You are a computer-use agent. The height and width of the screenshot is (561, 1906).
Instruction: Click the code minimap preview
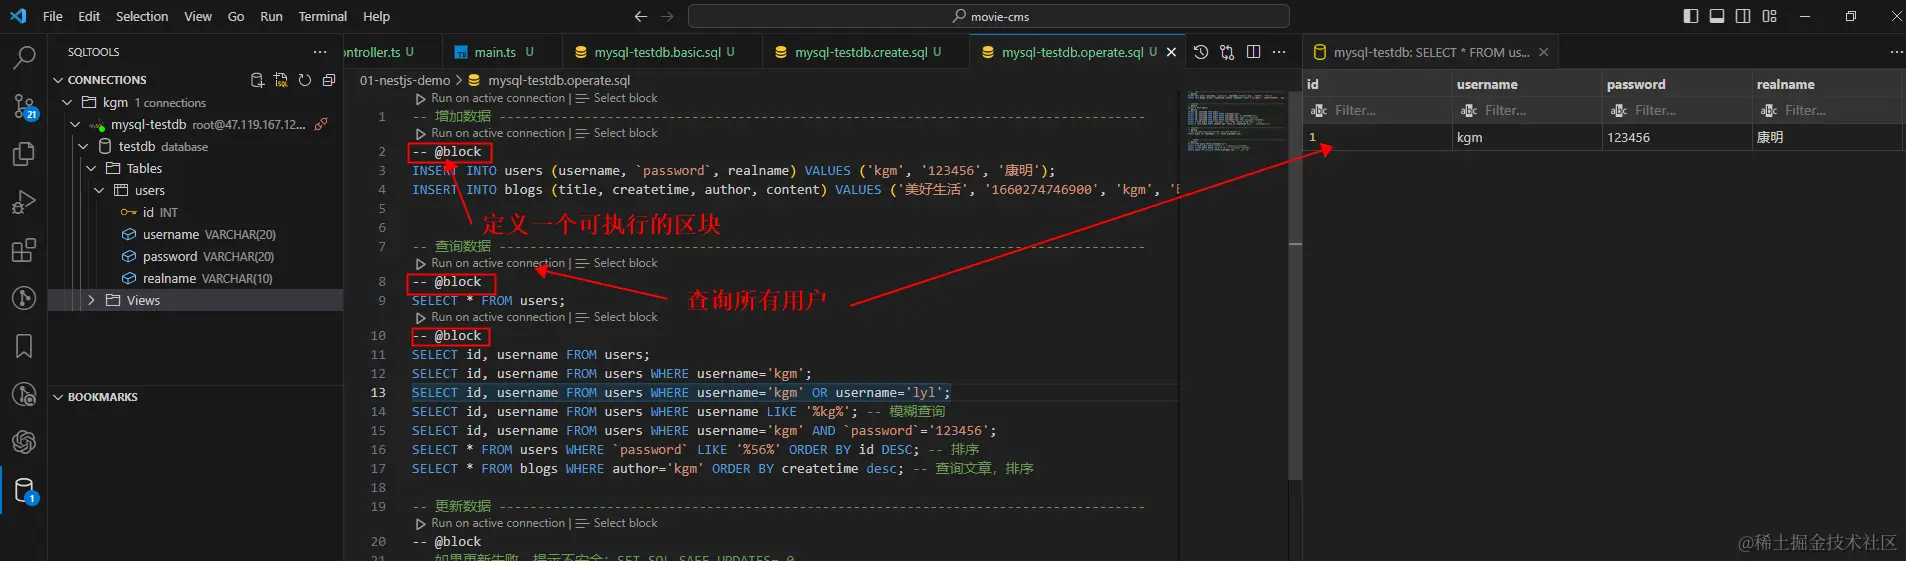pos(1235,122)
